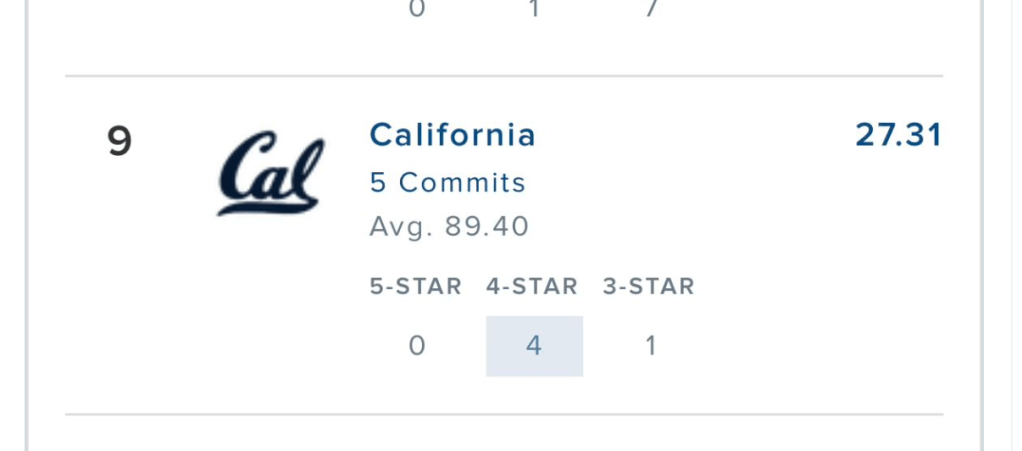
Task: Click the 5-STAR column label
Action: 416,287
